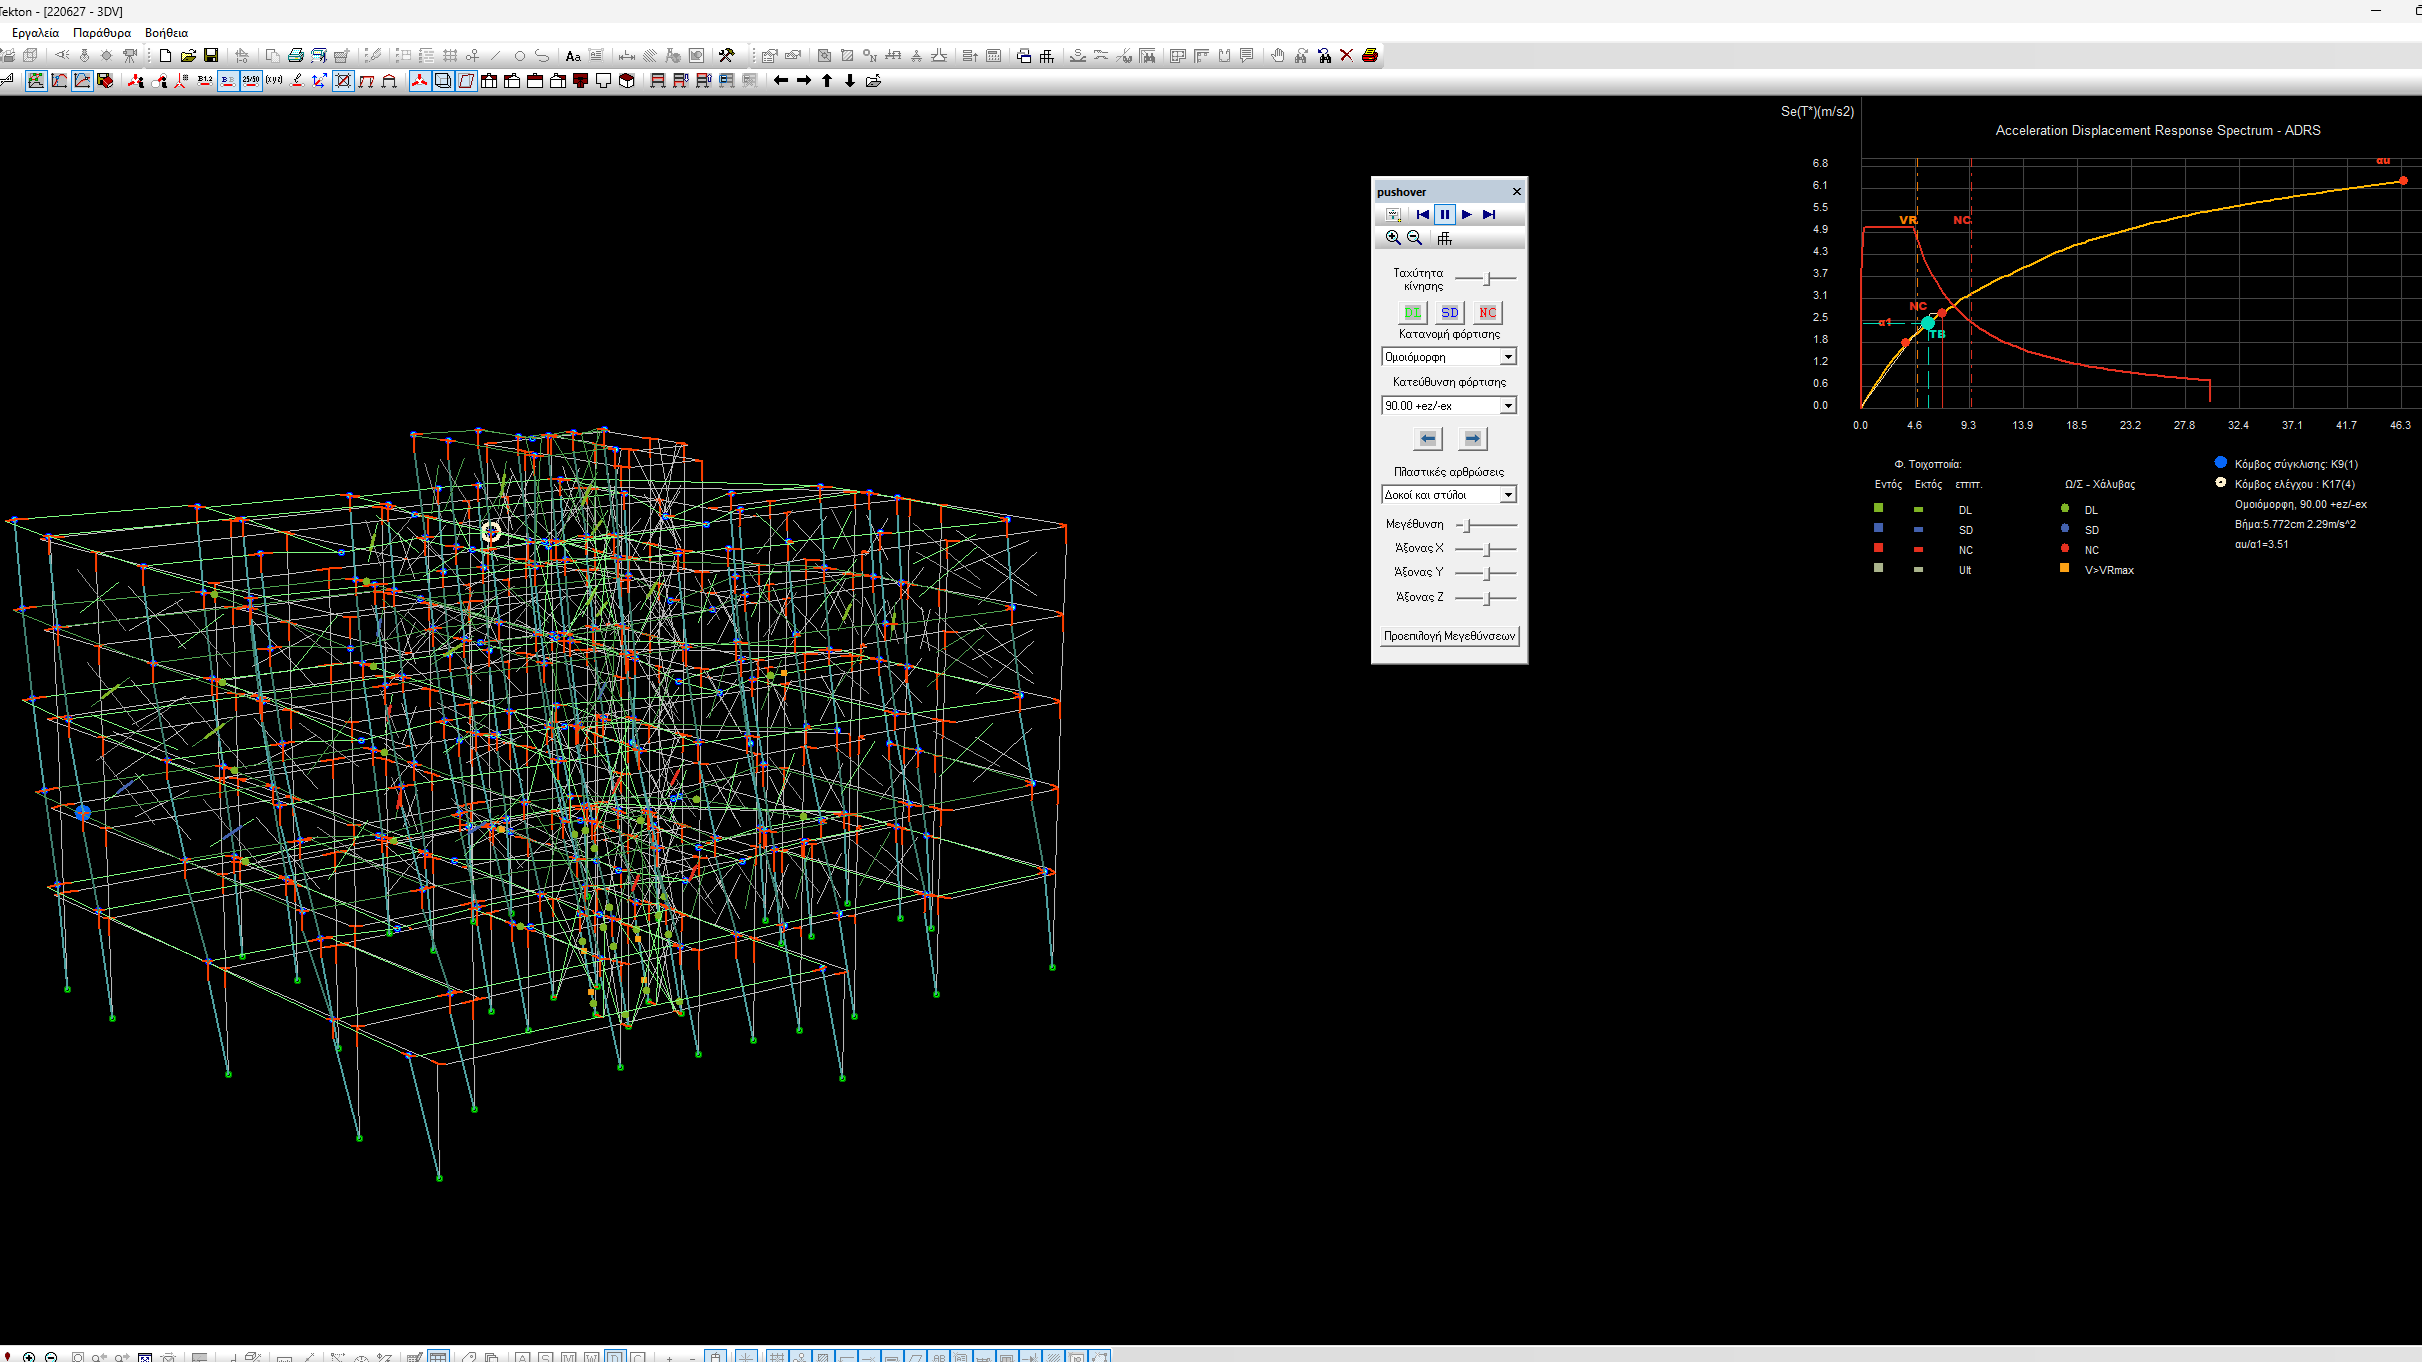2422x1362 pixels.
Task: Toggle the B B beam labels icon
Action: point(228,81)
